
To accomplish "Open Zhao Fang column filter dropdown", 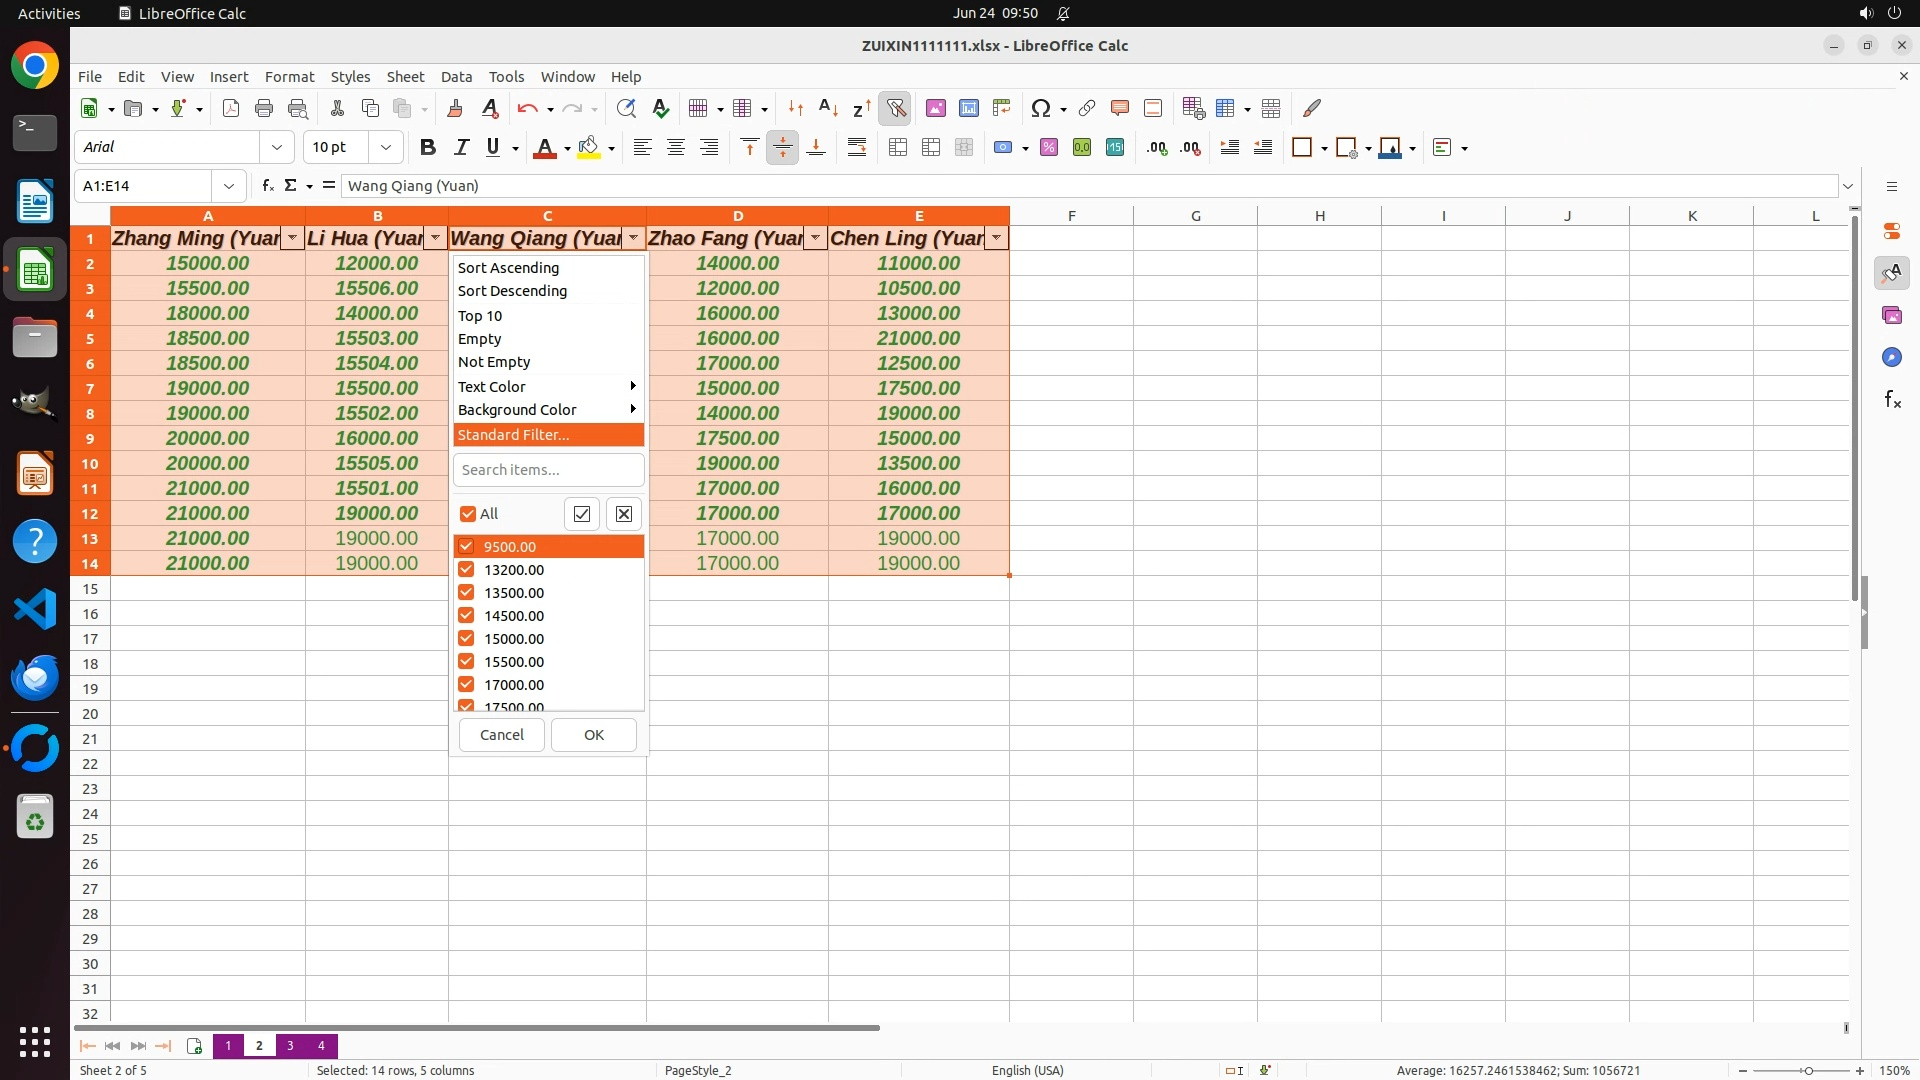I will click(x=815, y=238).
